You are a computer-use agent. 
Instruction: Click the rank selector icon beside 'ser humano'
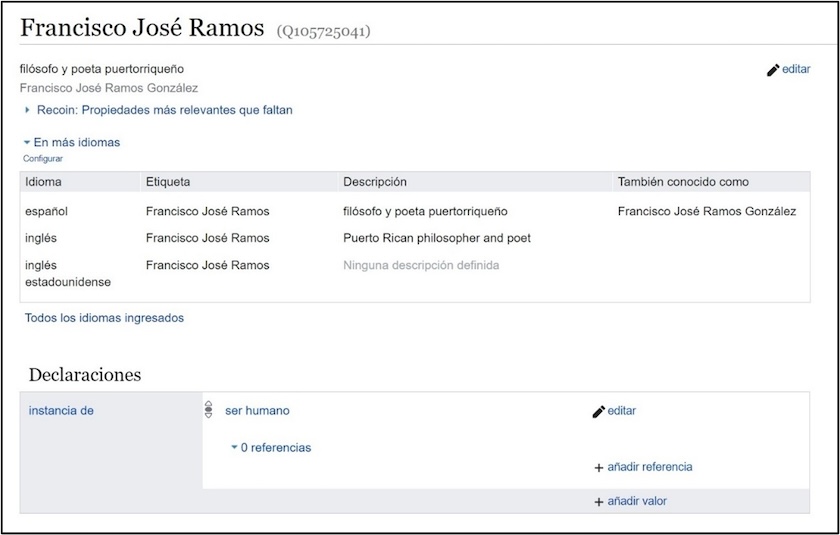tap(209, 410)
